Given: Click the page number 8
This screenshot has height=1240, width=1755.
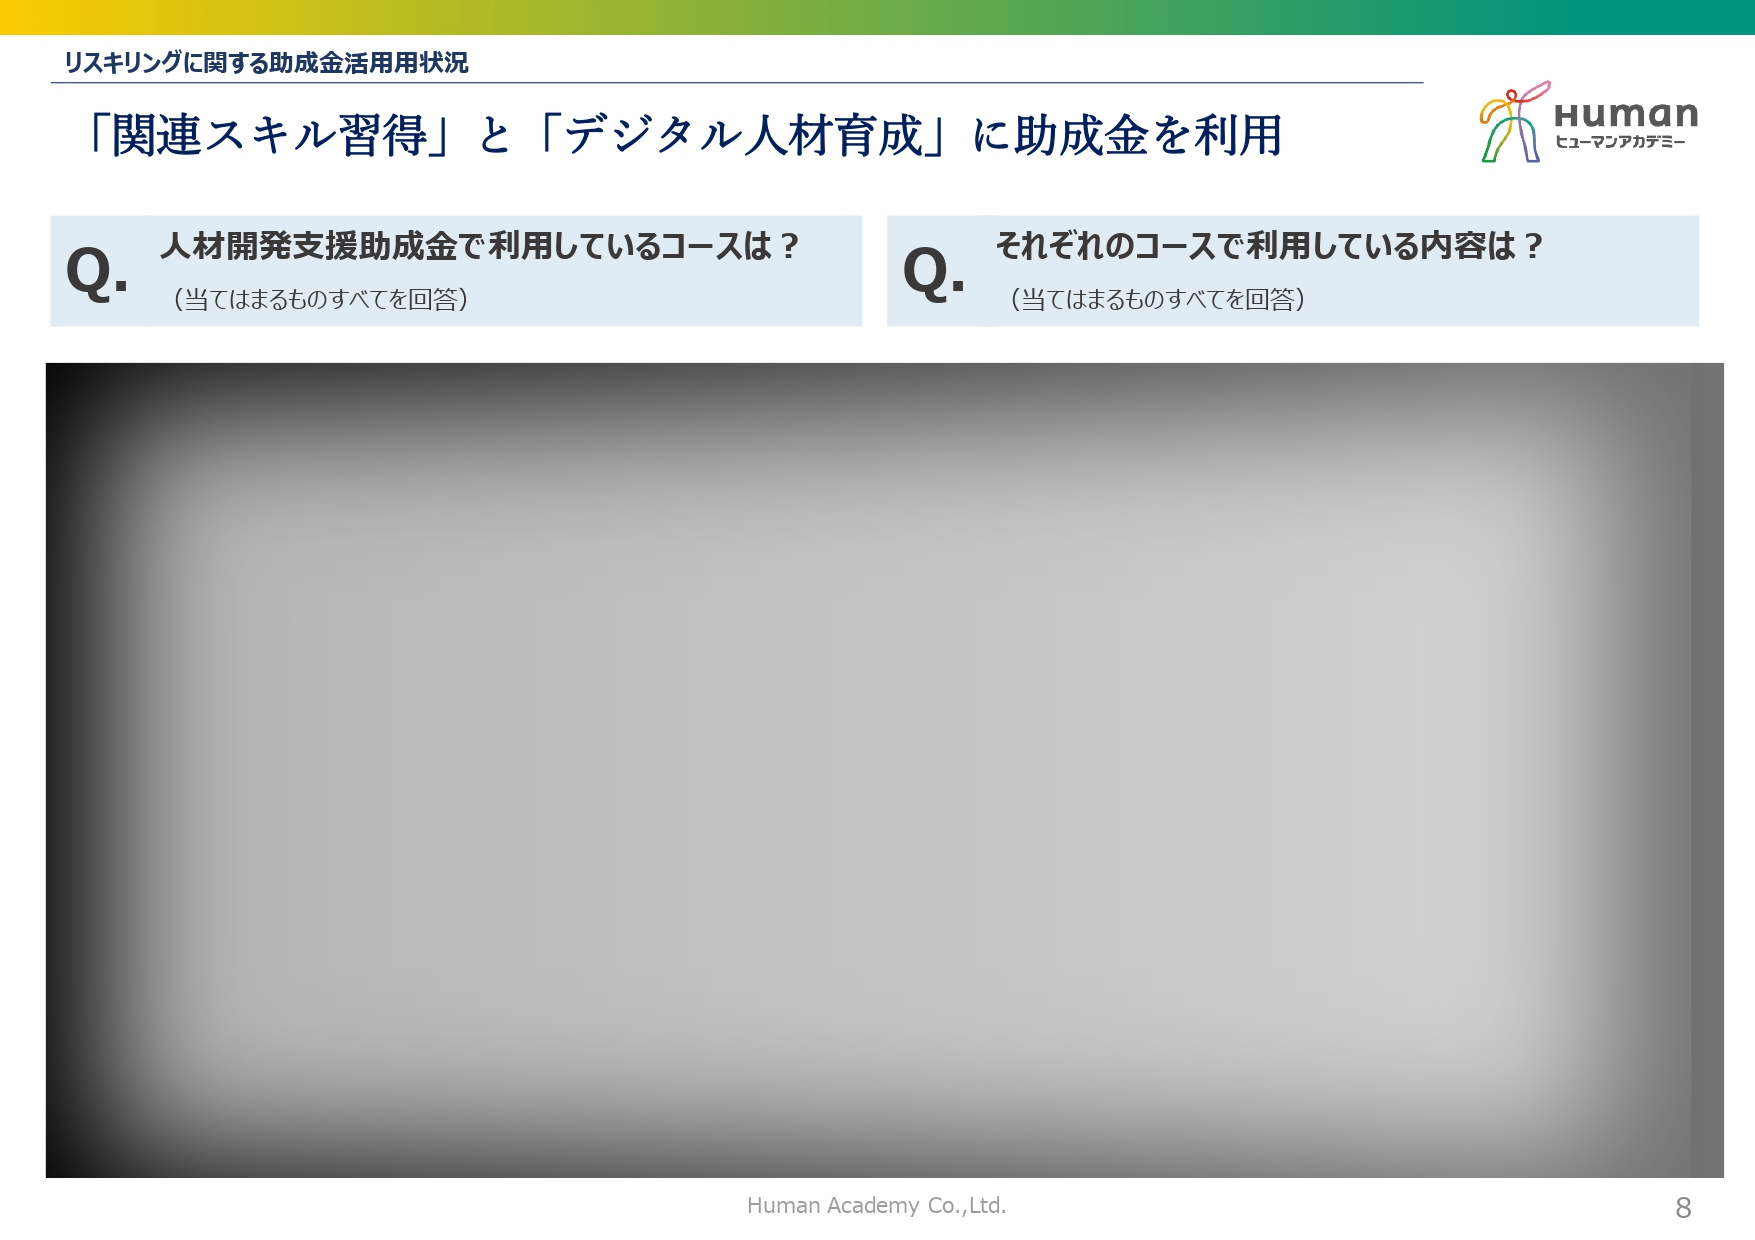Looking at the screenshot, I should 1683,1208.
